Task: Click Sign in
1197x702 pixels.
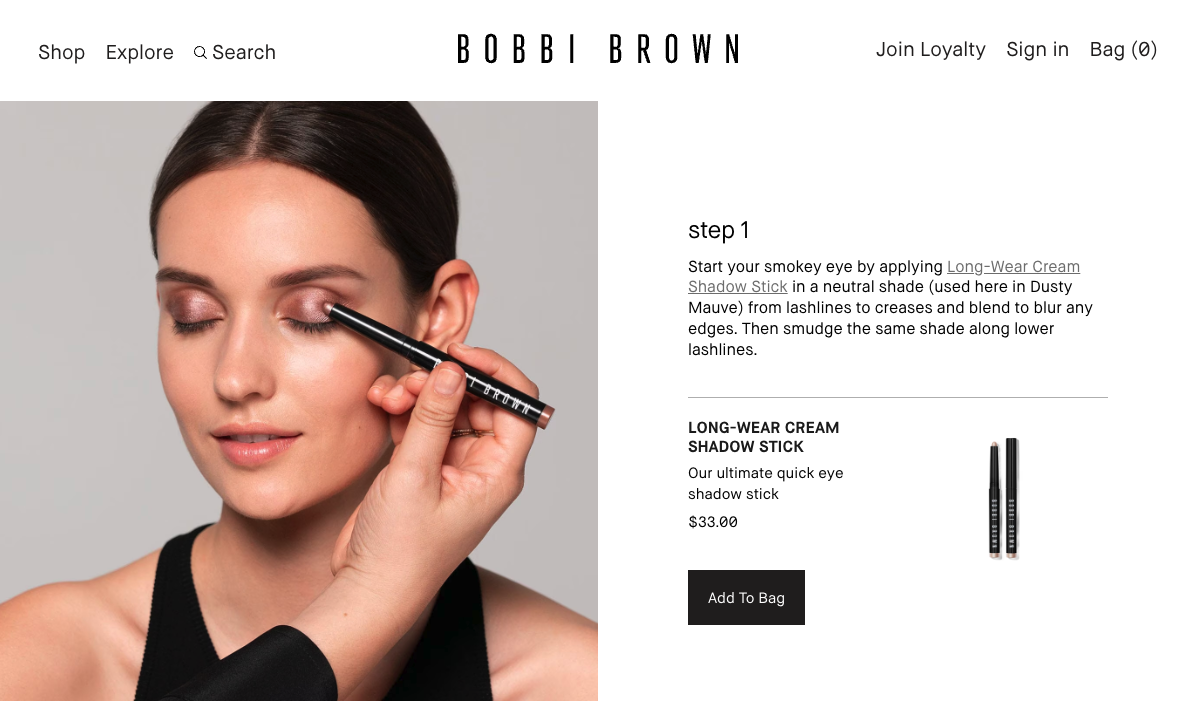Action: (x=1037, y=50)
